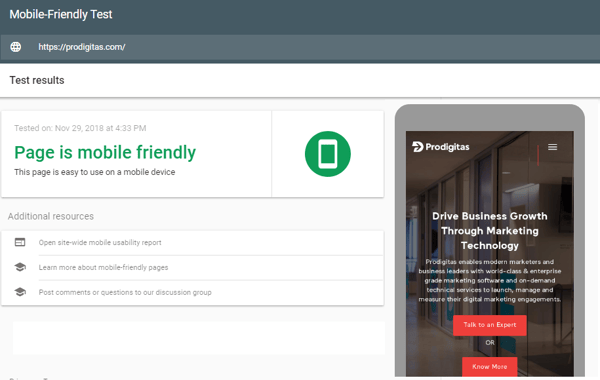Click the Prodigitas logo in the preview
The height and width of the screenshot is (380, 600).
click(x=440, y=147)
